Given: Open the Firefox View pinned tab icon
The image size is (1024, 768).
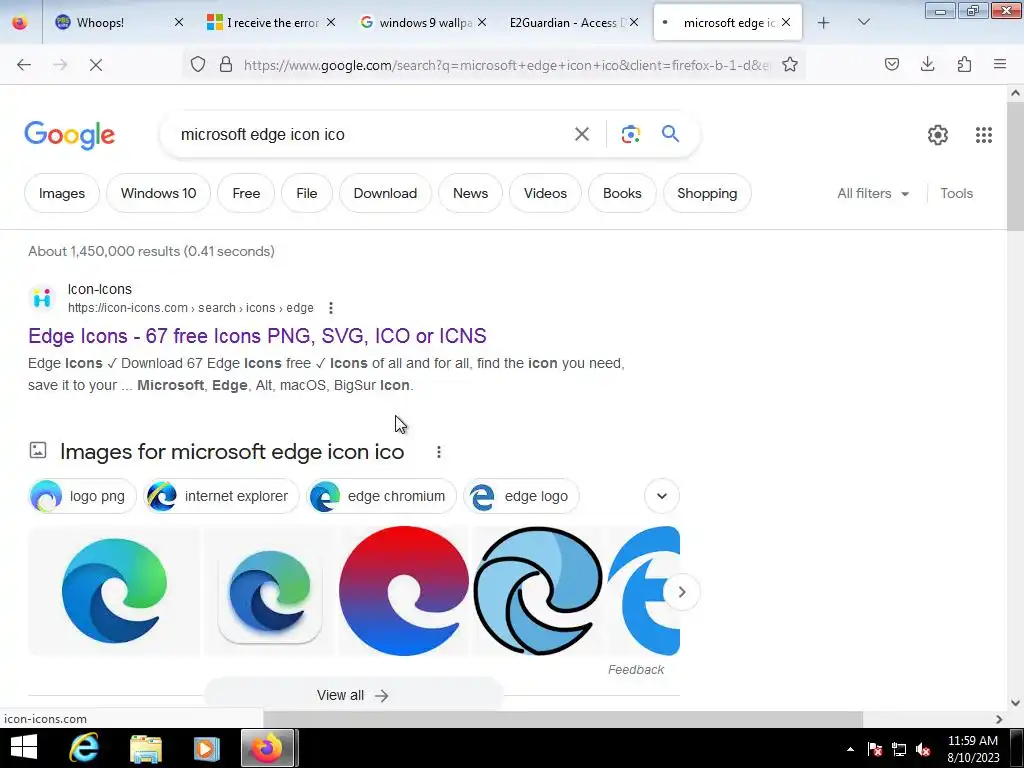Looking at the screenshot, I should click(20, 23).
